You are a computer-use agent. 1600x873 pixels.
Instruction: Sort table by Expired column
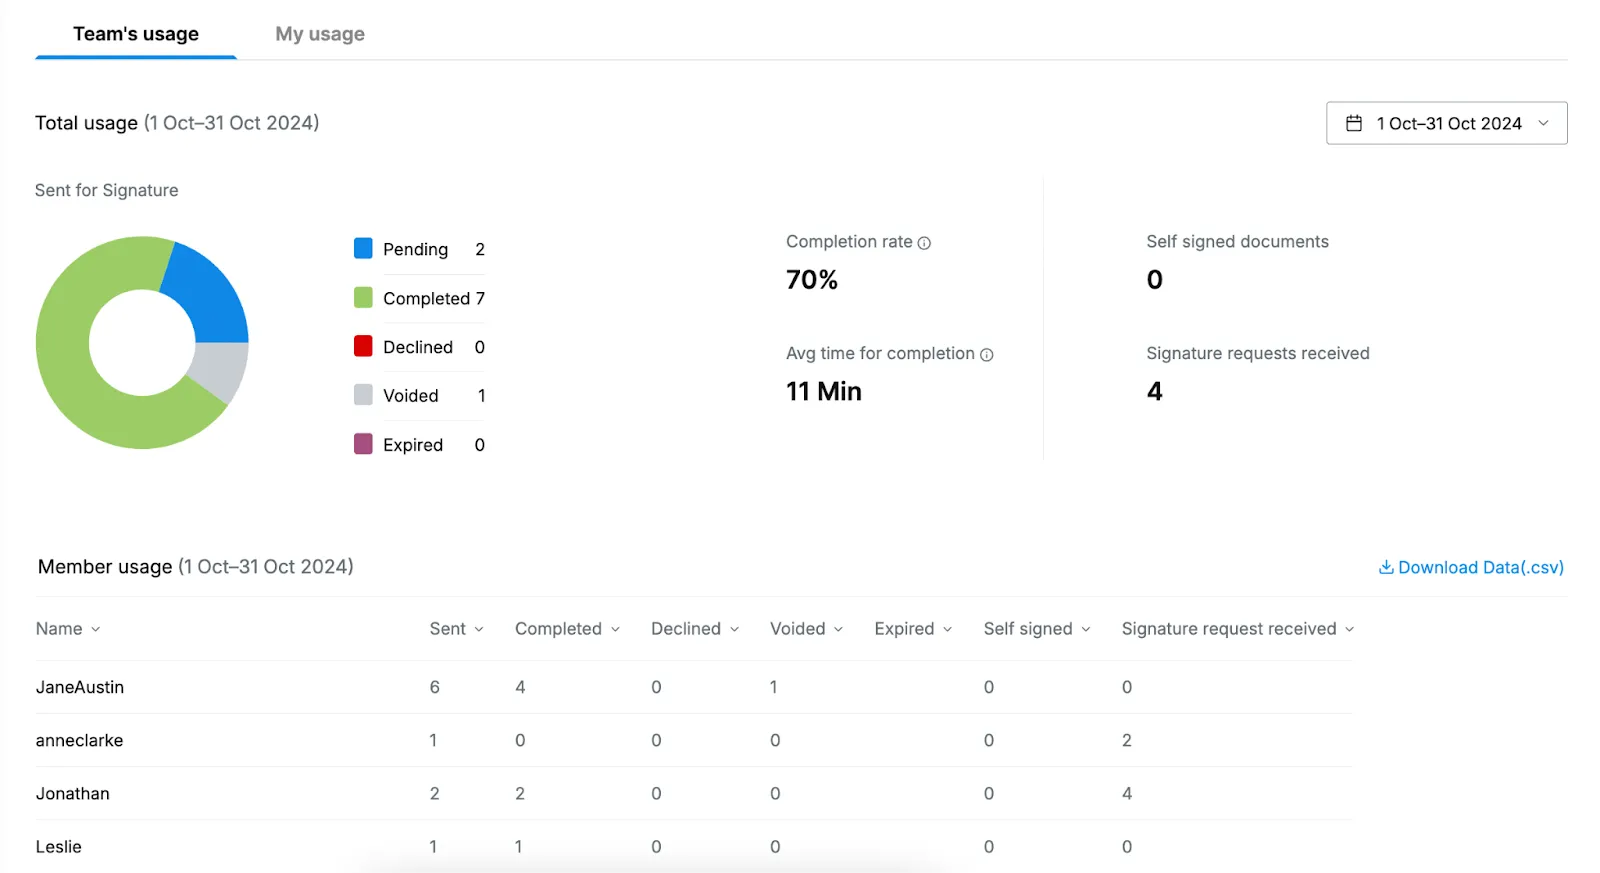[x=913, y=629]
